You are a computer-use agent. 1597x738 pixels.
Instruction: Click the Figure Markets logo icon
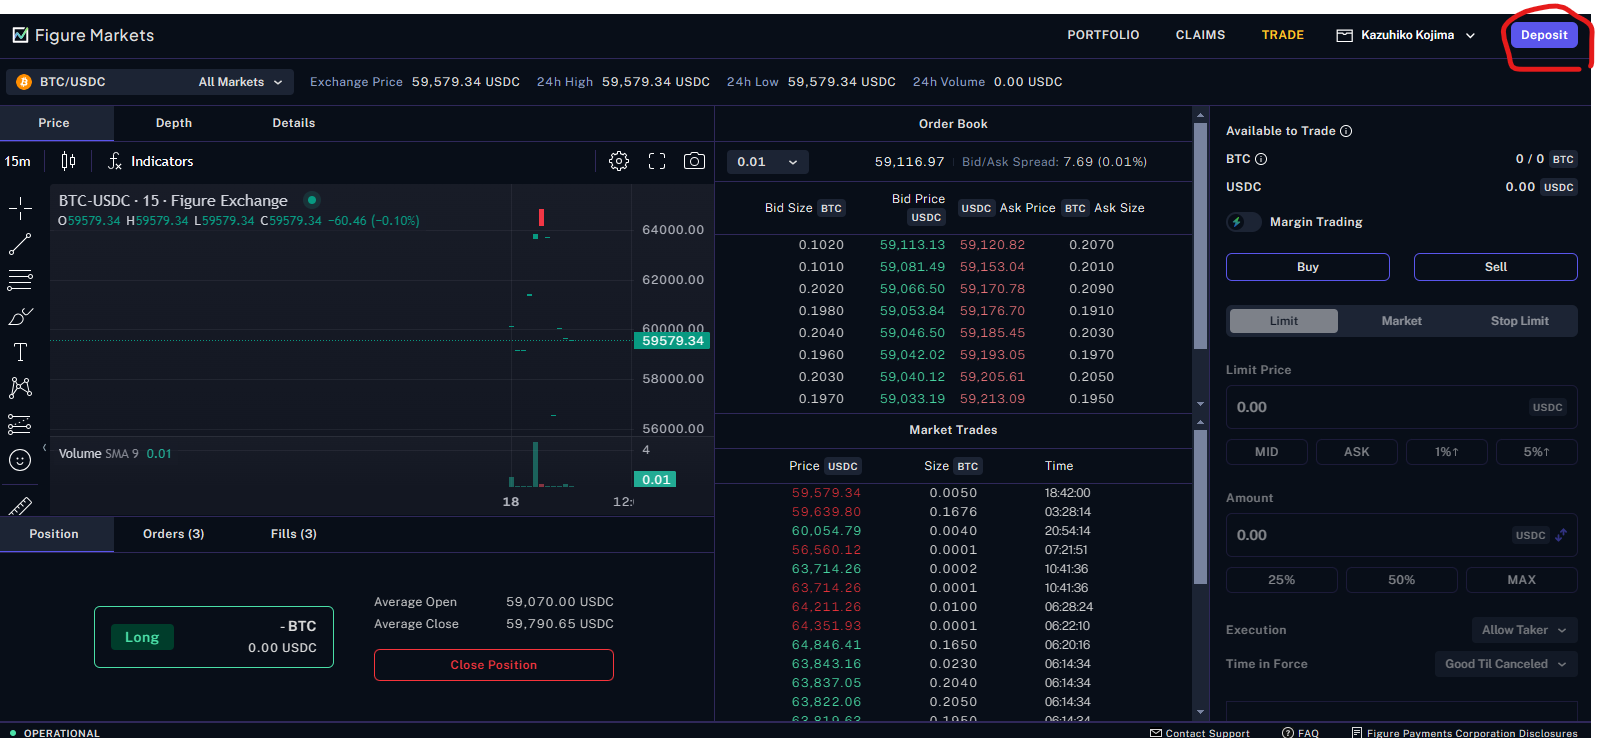pyautogui.click(x=20, y=35)
